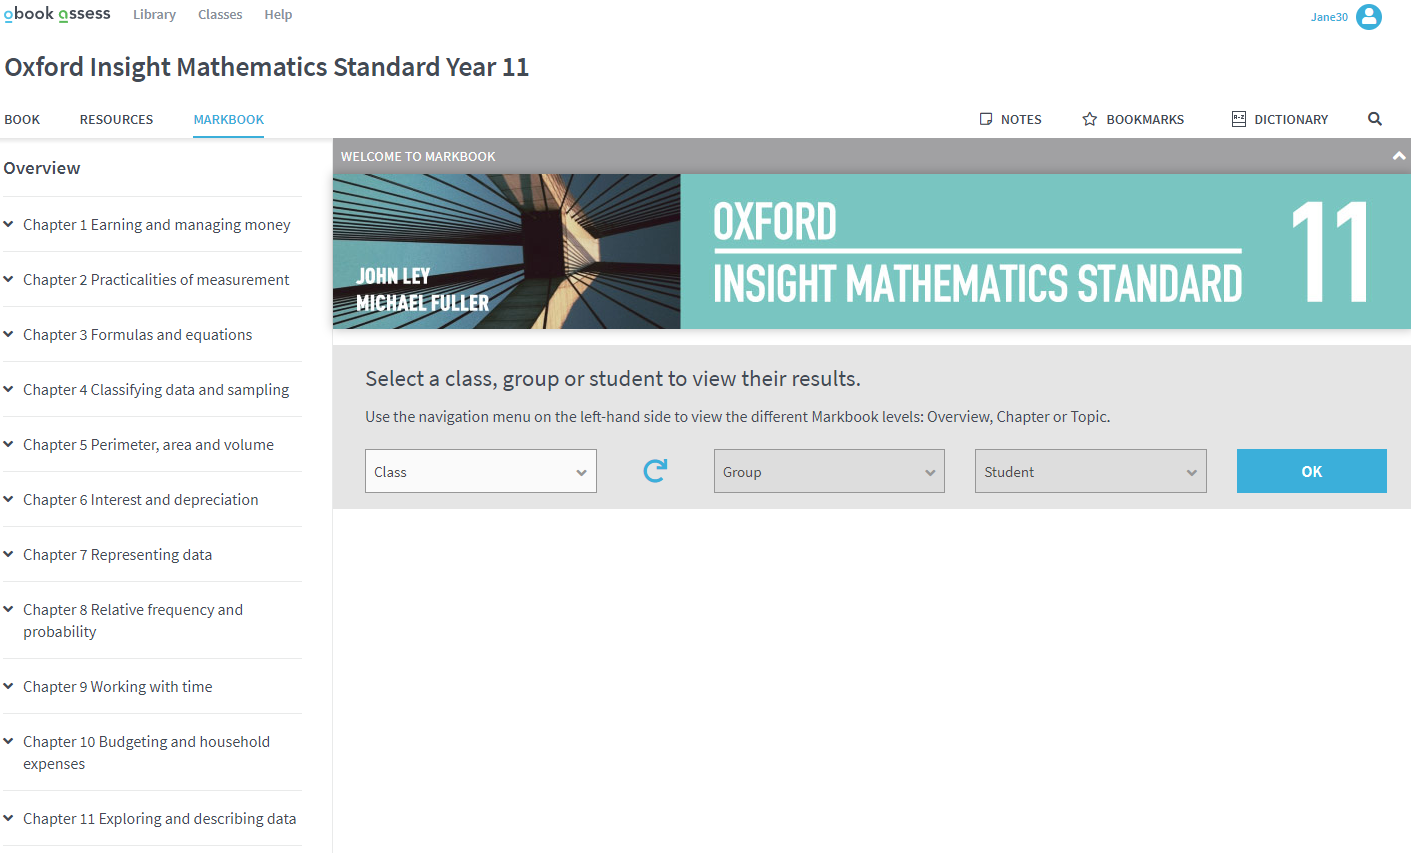Switch to the Book tab

point(22,119)
